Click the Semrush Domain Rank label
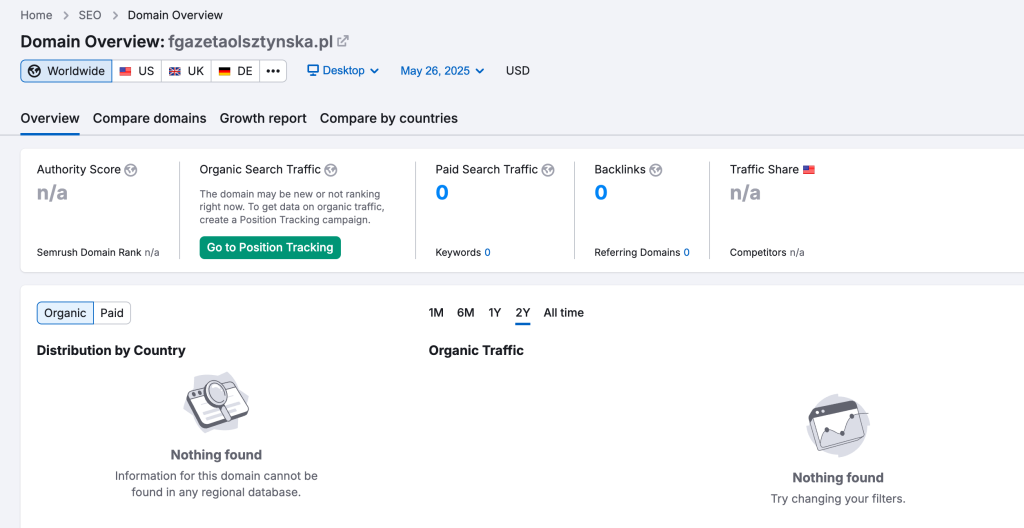The height and width of the screenshot is (528, 1024). [89, 253]
